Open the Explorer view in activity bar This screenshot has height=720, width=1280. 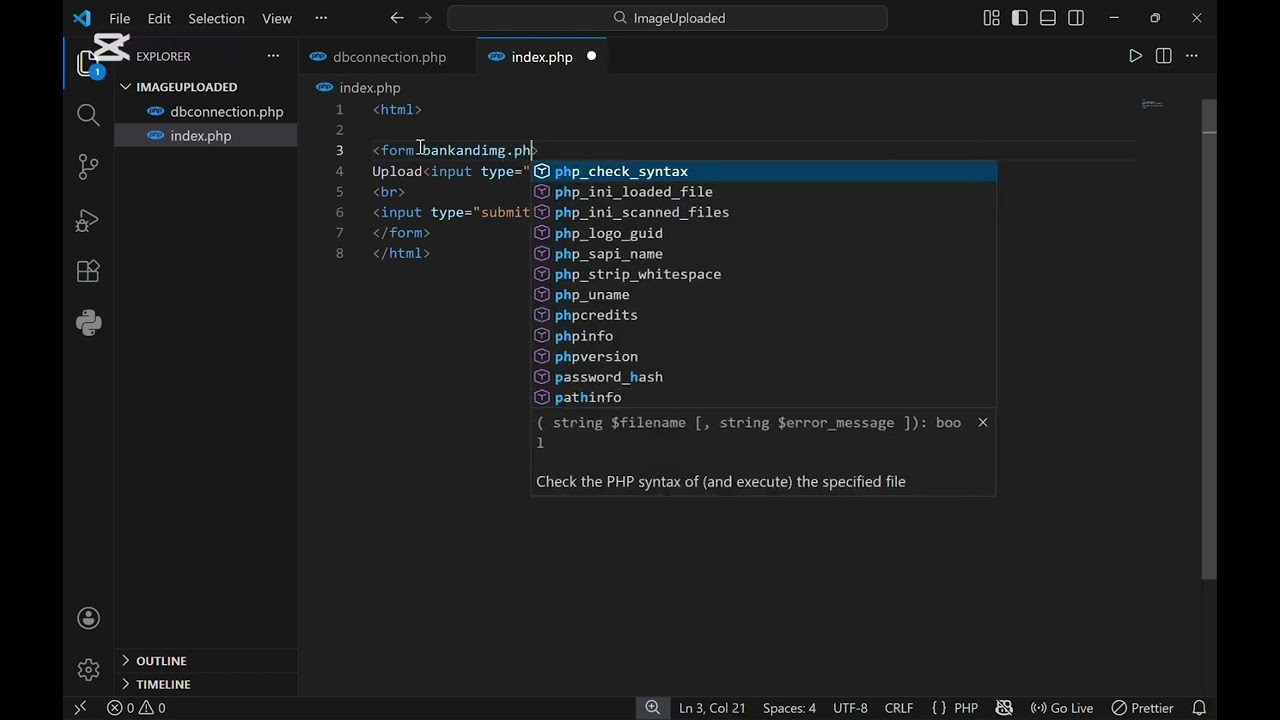[88, 62]
